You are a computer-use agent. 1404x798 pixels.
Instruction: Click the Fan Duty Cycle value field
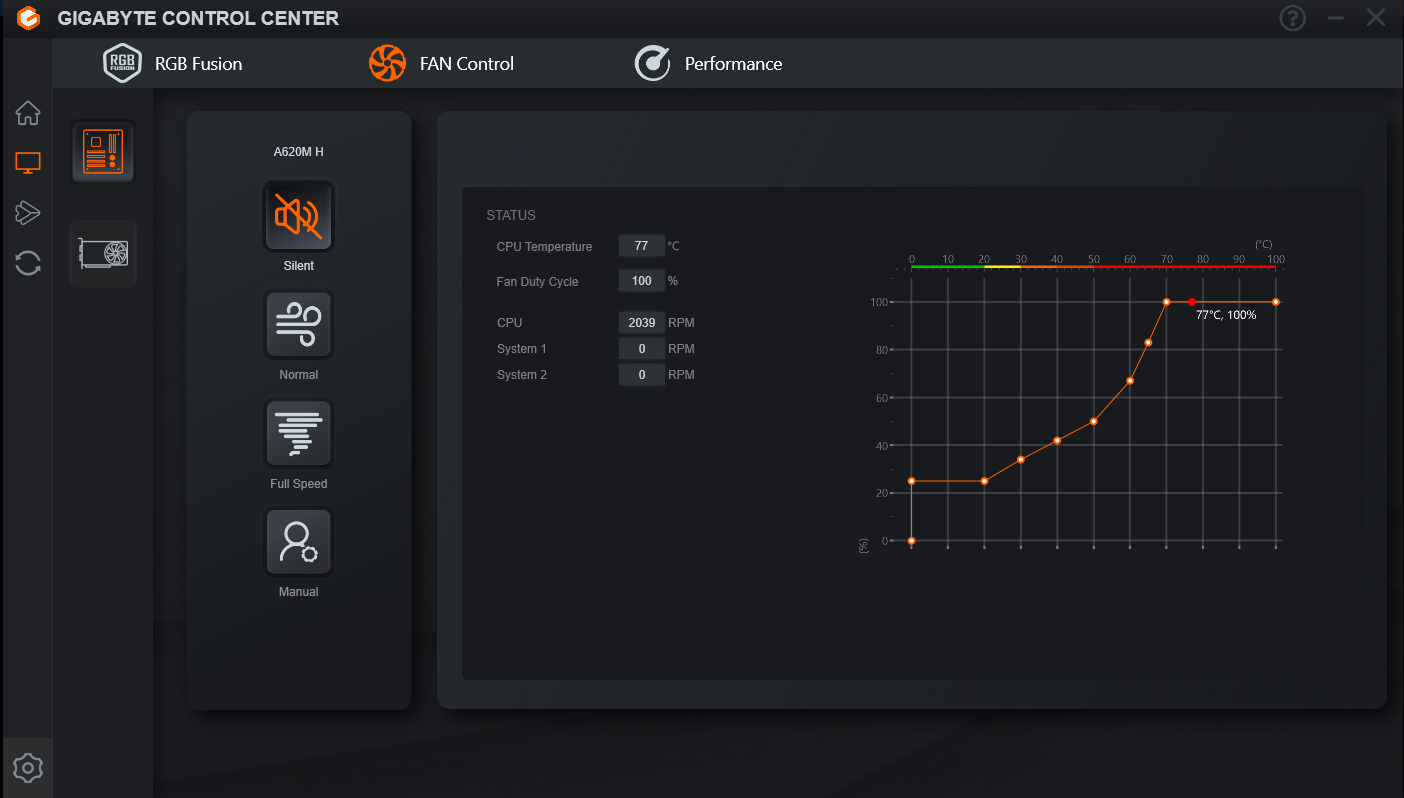click(641, 281)
